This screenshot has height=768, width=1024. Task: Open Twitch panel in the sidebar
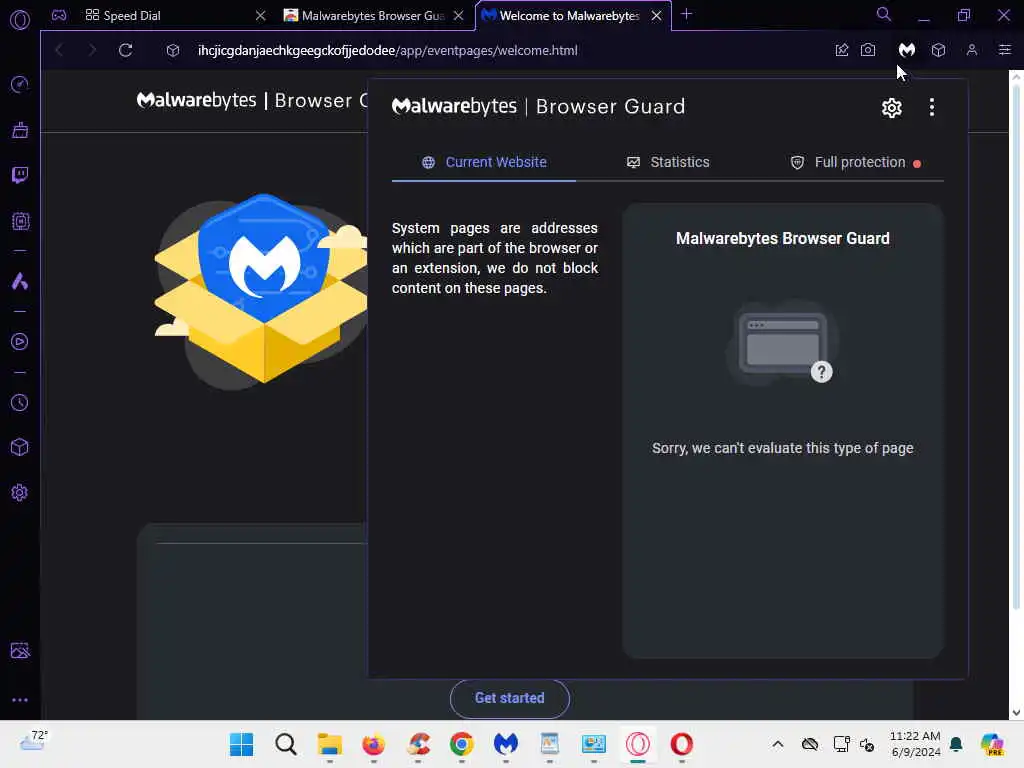point(20,175)
